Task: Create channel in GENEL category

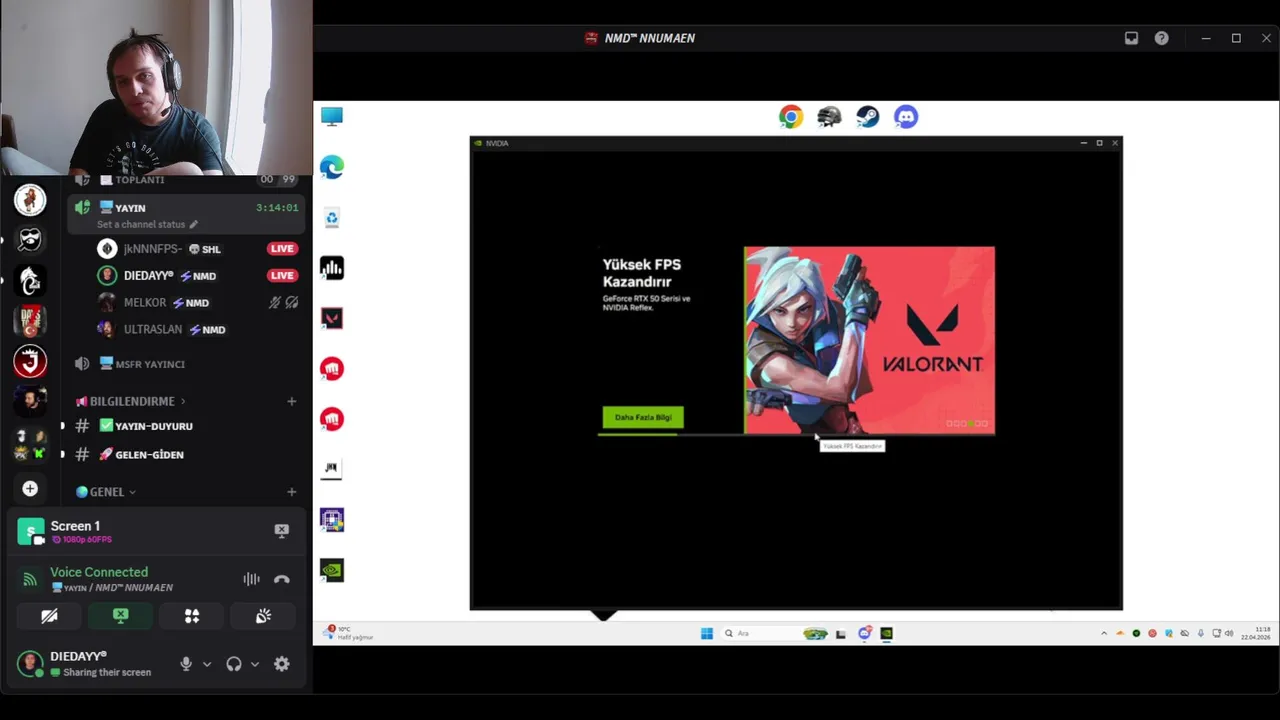Action: pos(291,492)
